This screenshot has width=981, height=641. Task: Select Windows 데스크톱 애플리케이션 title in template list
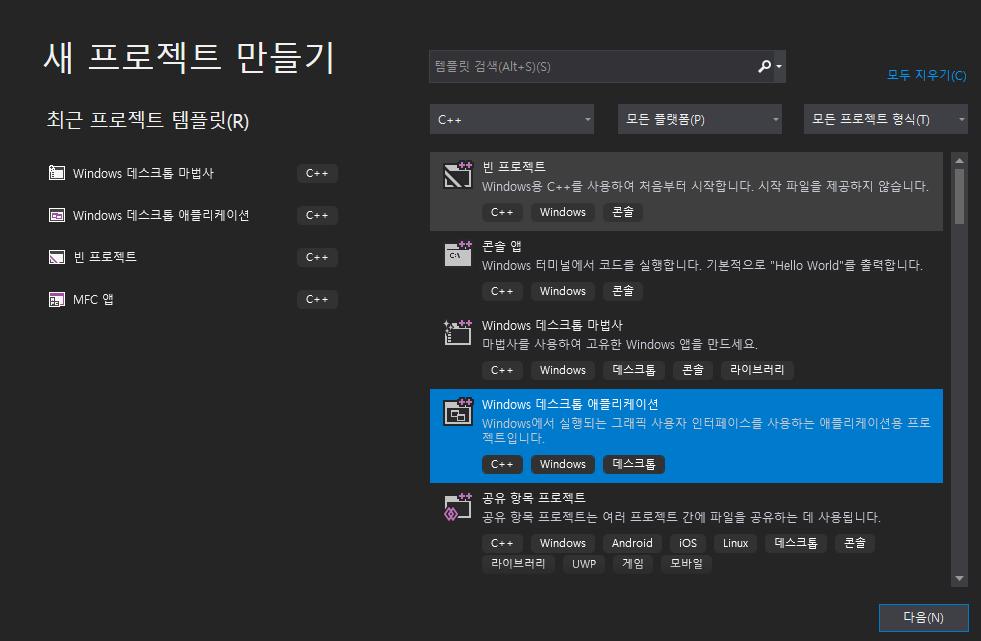tap(570, 404)
